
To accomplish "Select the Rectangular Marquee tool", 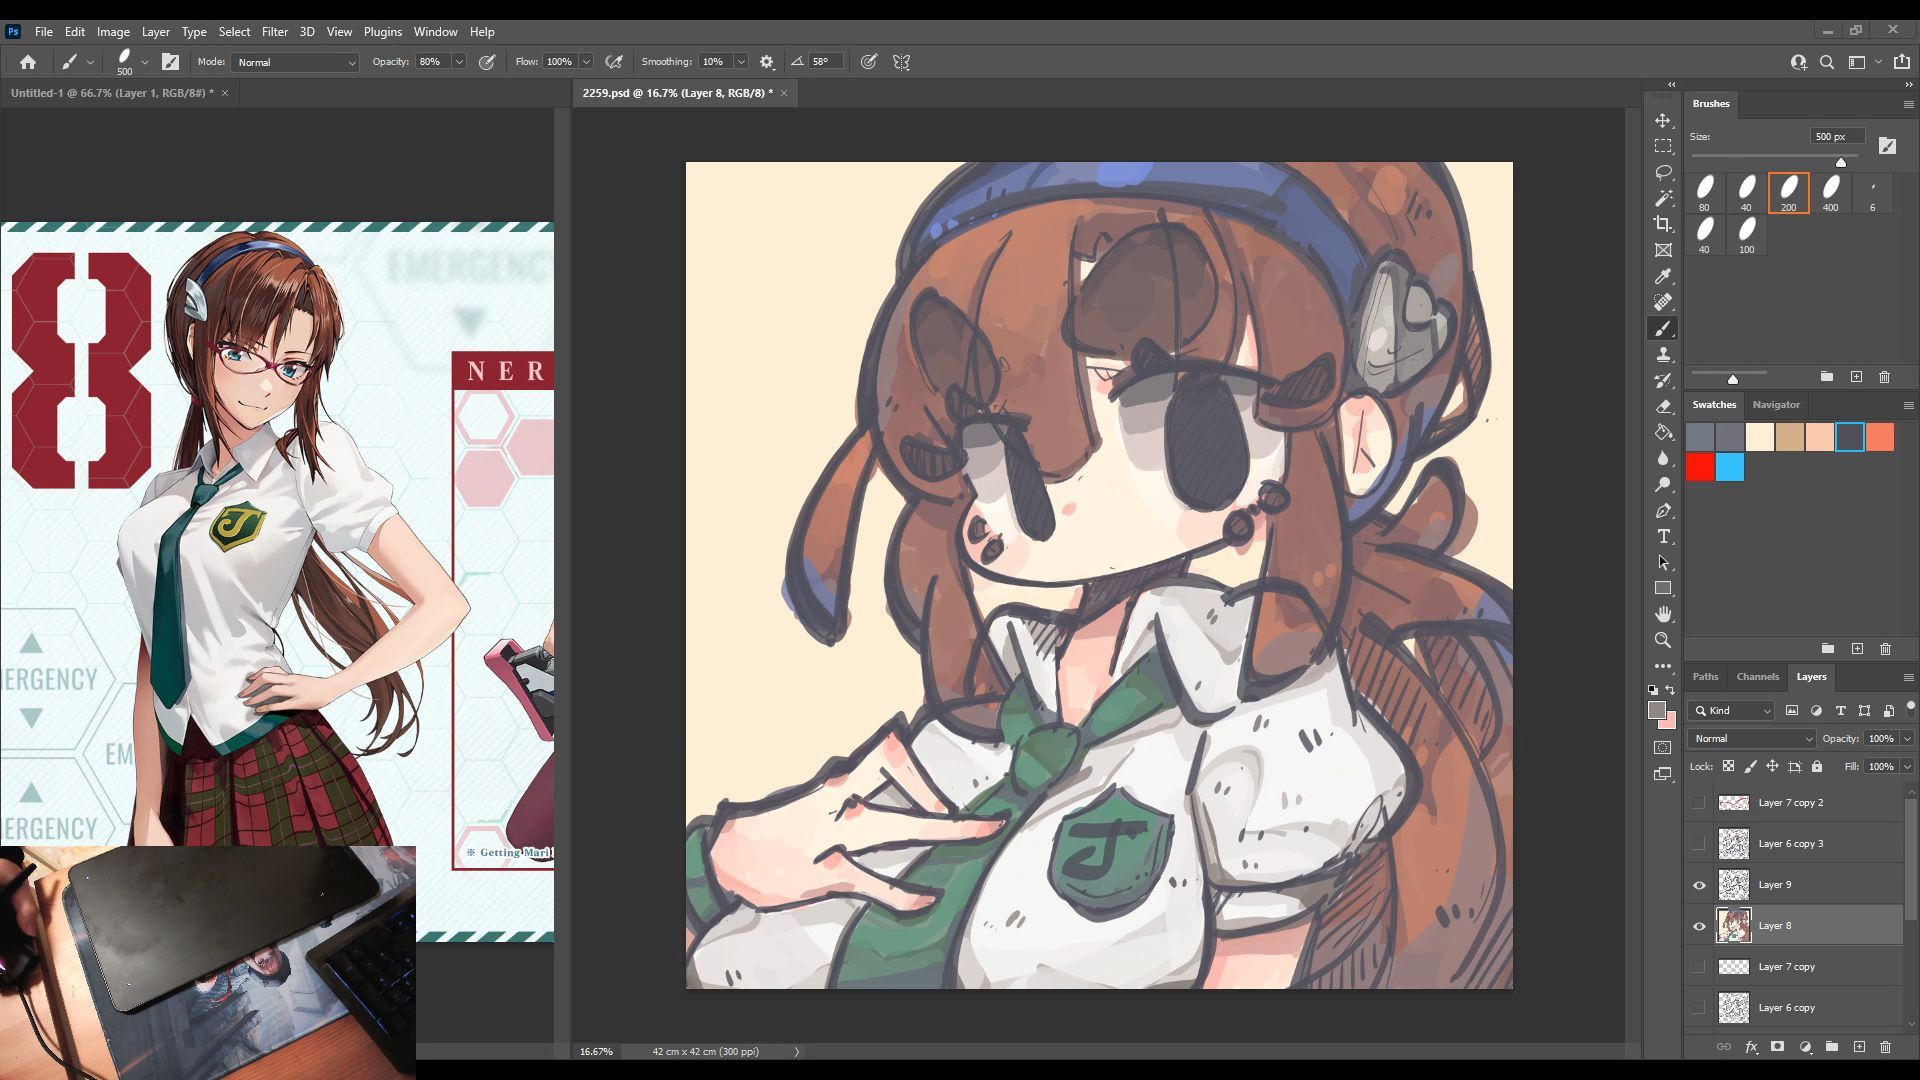I will point(1663,146).
